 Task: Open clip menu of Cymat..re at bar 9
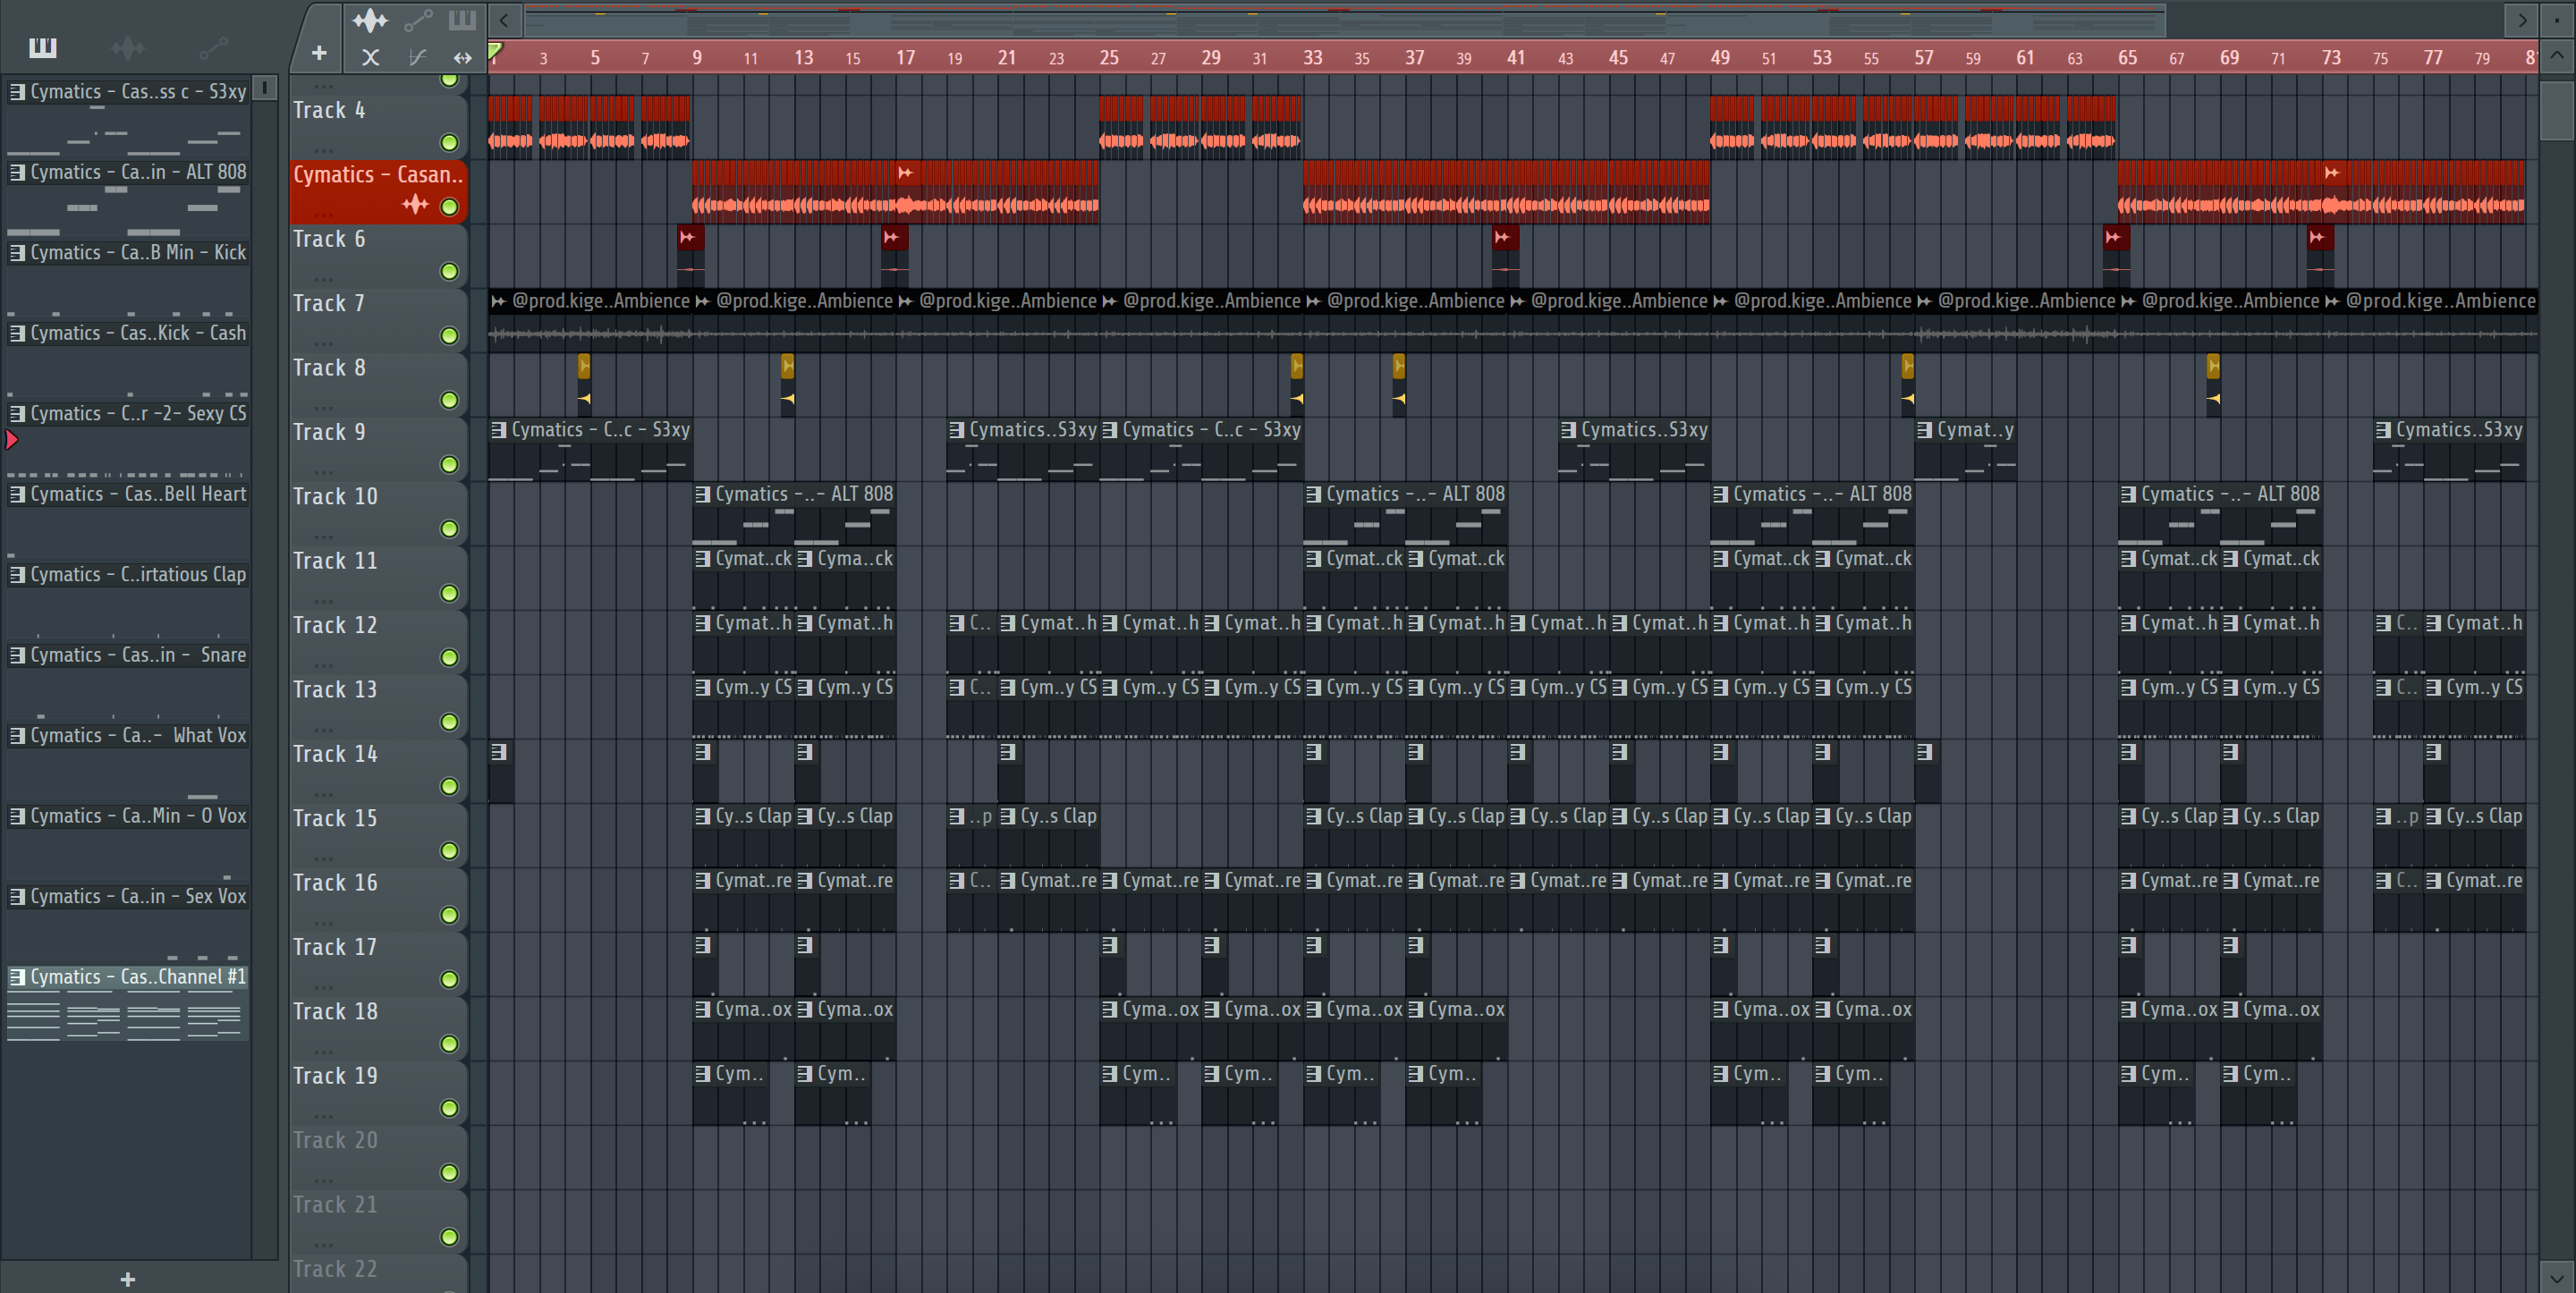pyautogui.click(x=702, y=880)
